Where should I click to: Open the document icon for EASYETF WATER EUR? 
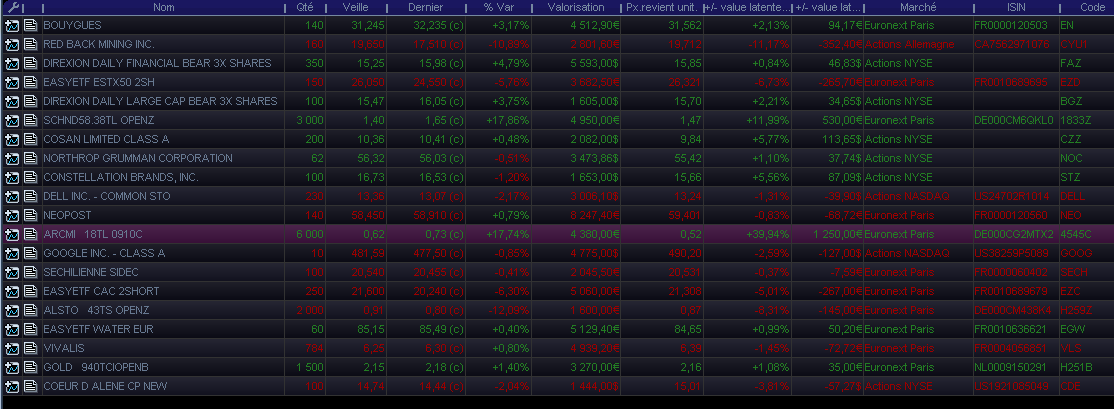point(30,329)
